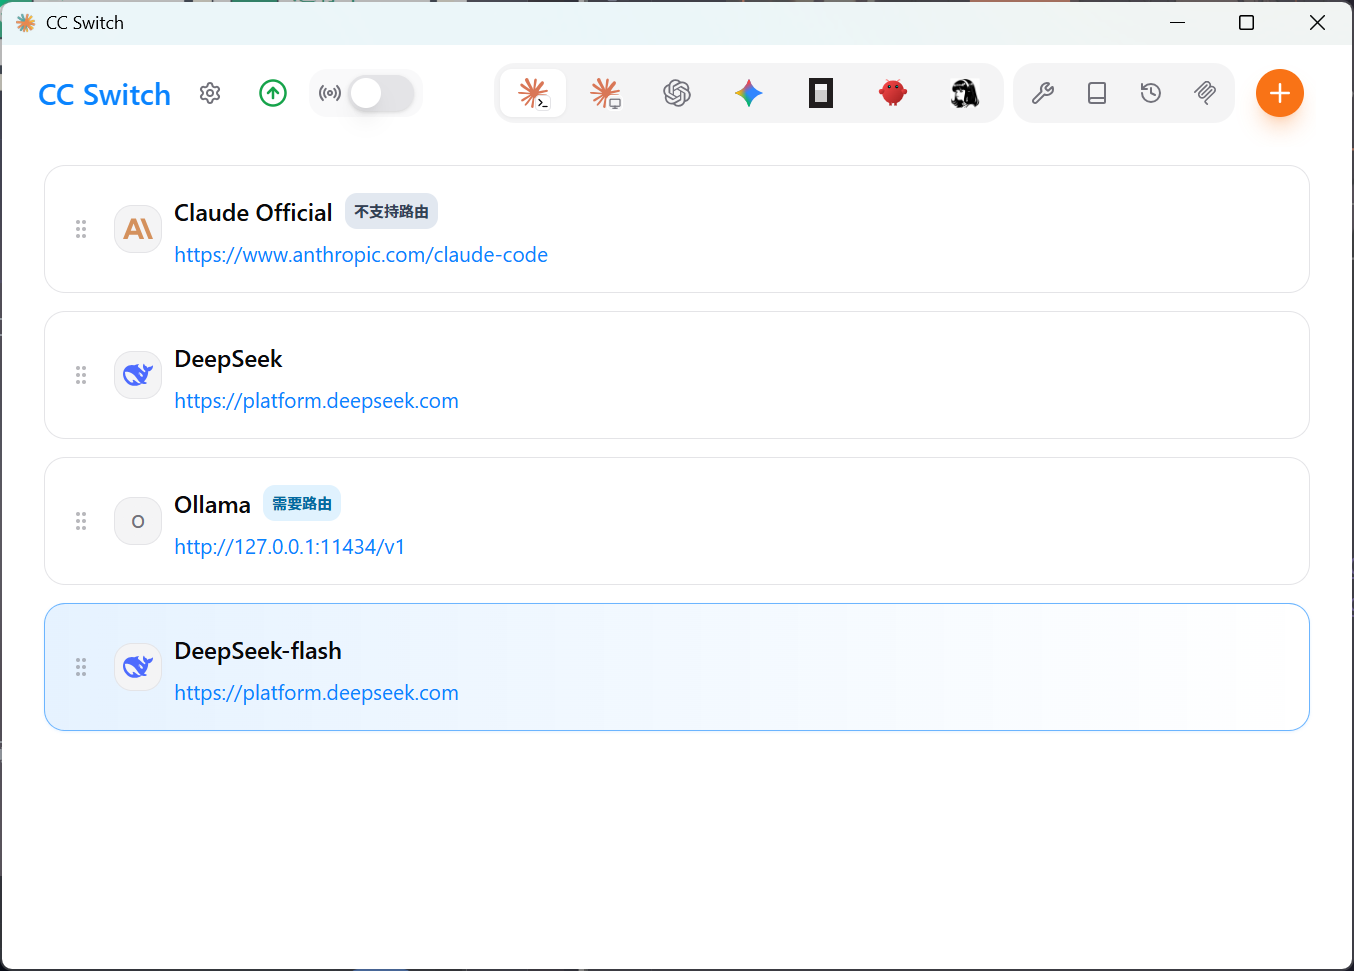Toggle the proxy switch in the header
Viewport: 1354px width, 971px height.
tap(381, 94)
